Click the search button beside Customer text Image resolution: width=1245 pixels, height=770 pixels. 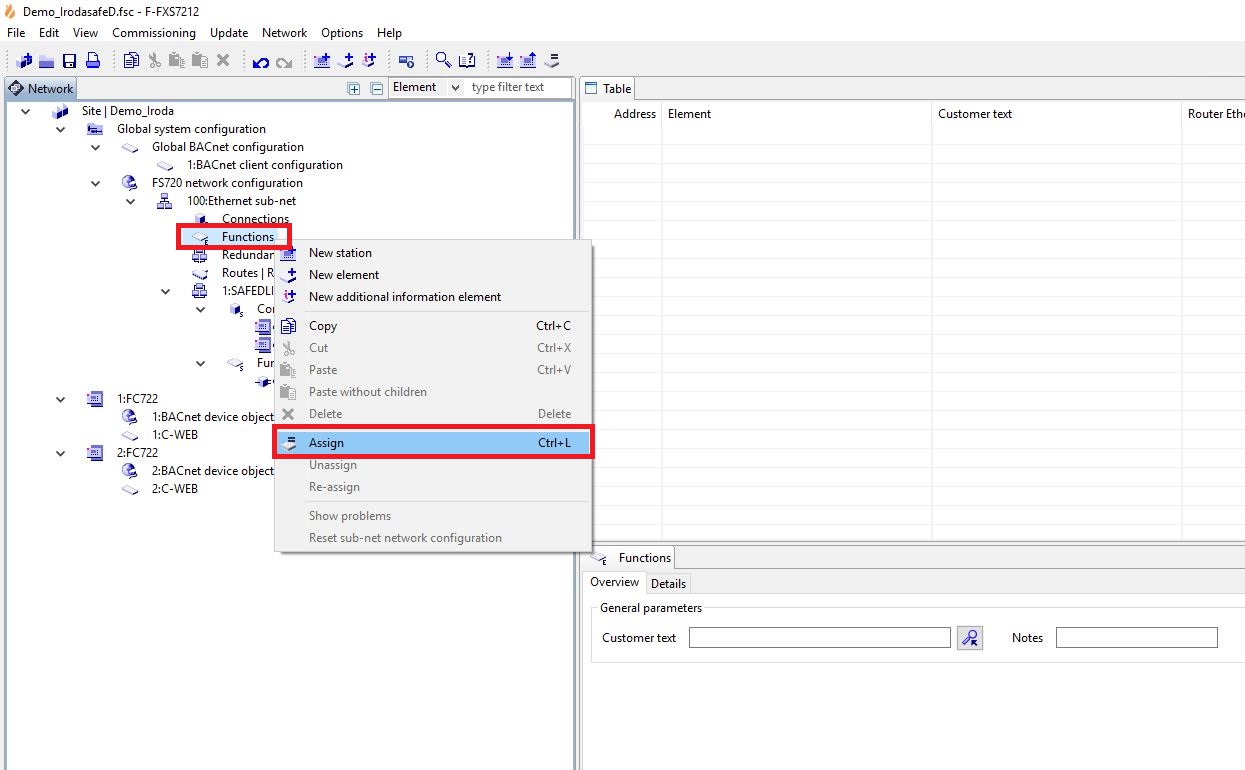(969, 638)
